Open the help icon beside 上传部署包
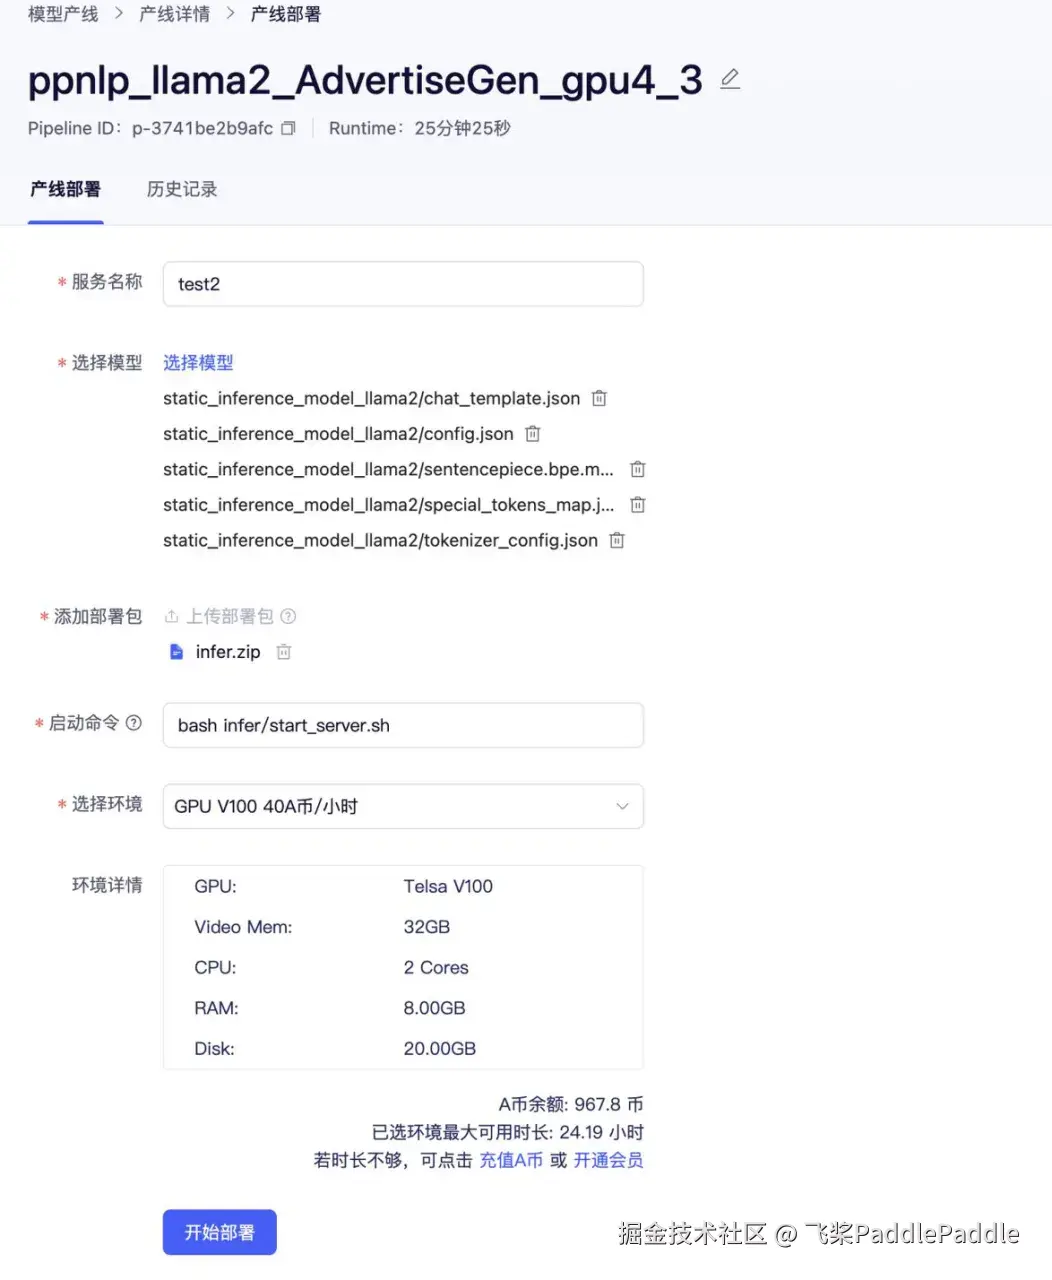The height and width of the screenshot is (1280, 1052). 288,616
